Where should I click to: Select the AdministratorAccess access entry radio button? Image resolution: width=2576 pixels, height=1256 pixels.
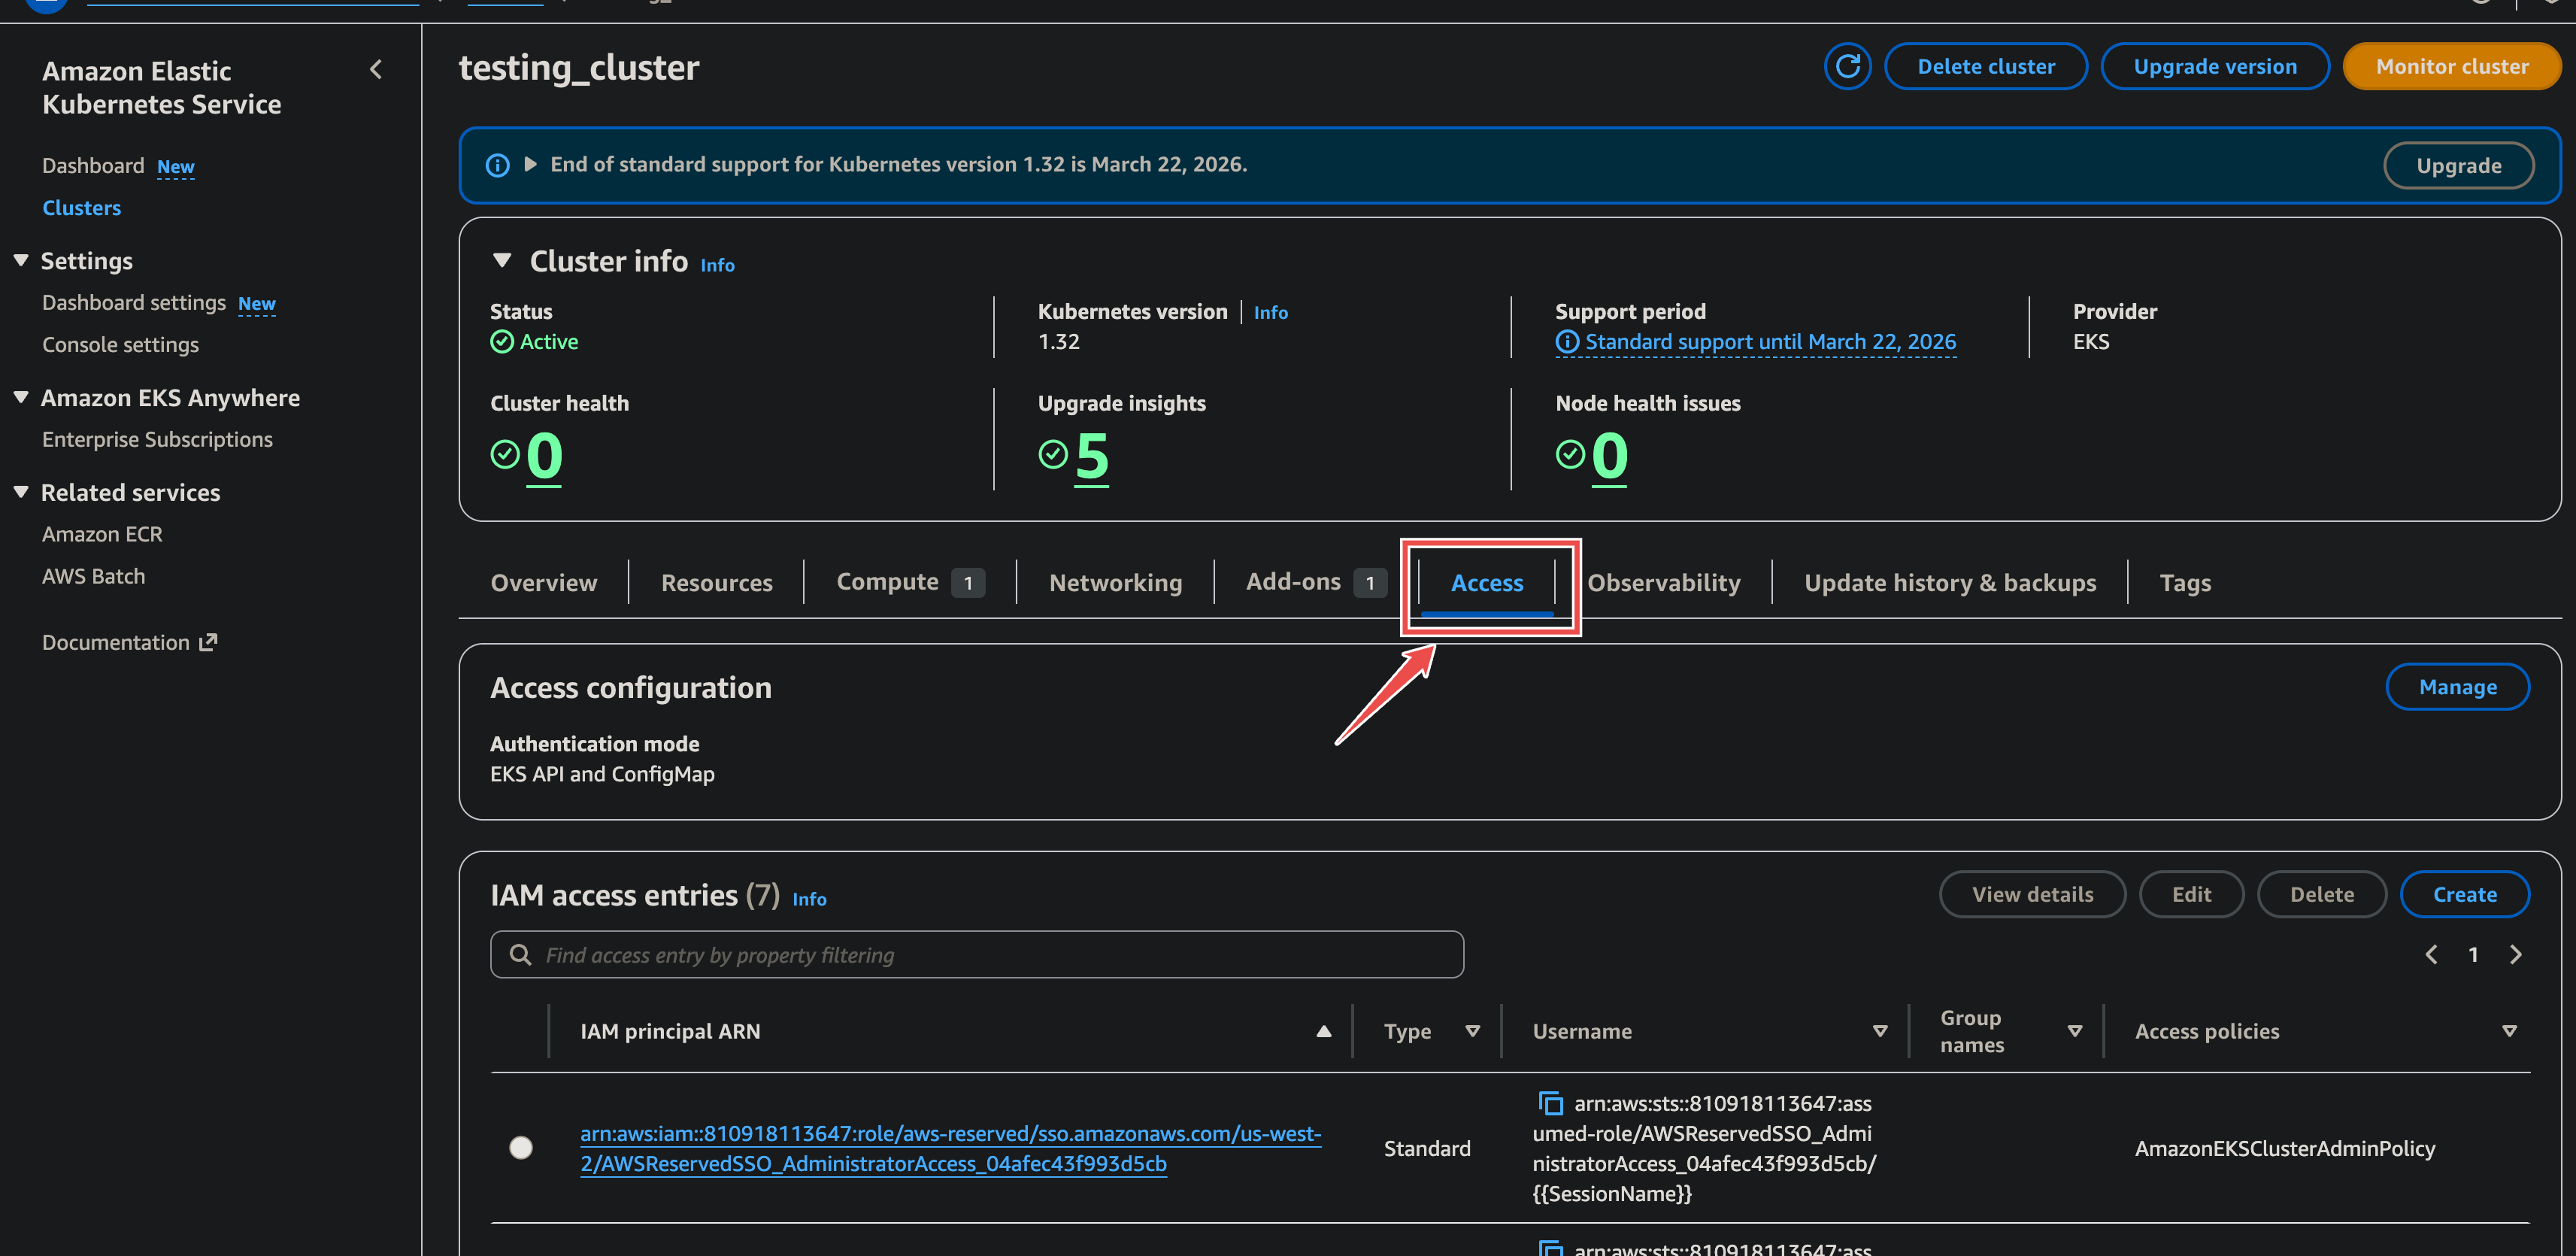pyautogui.click(x=521, y=1148)
